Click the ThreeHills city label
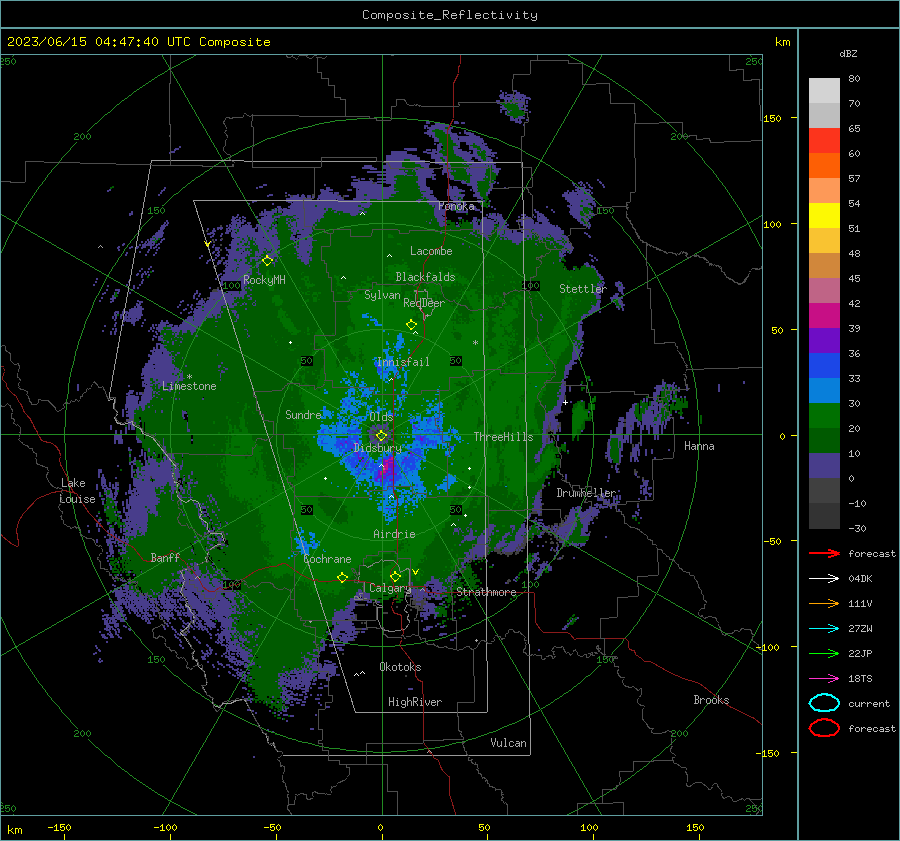The width and height of the screenshot is (900, 841). pyautogui.click(x=503, y=437)
